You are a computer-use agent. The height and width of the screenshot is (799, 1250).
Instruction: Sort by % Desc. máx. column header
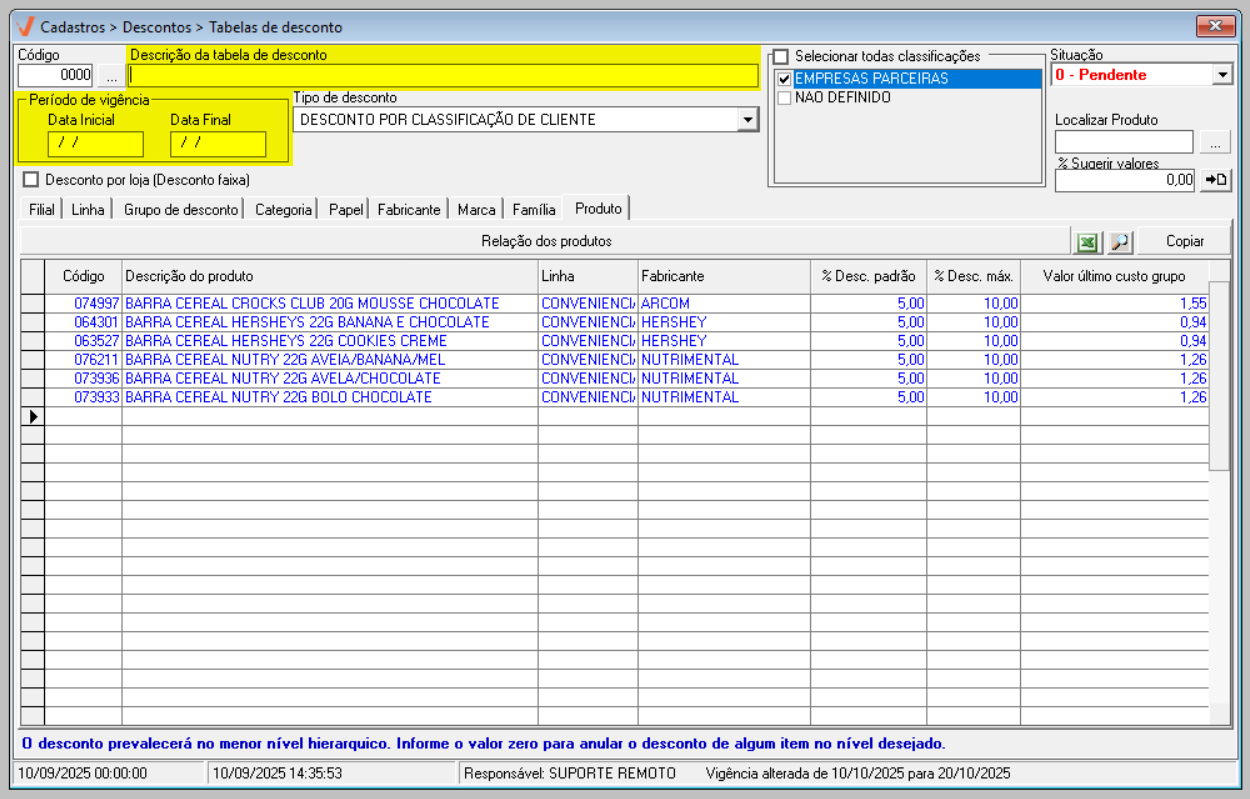pyautogui.click(x=973, y=276)
